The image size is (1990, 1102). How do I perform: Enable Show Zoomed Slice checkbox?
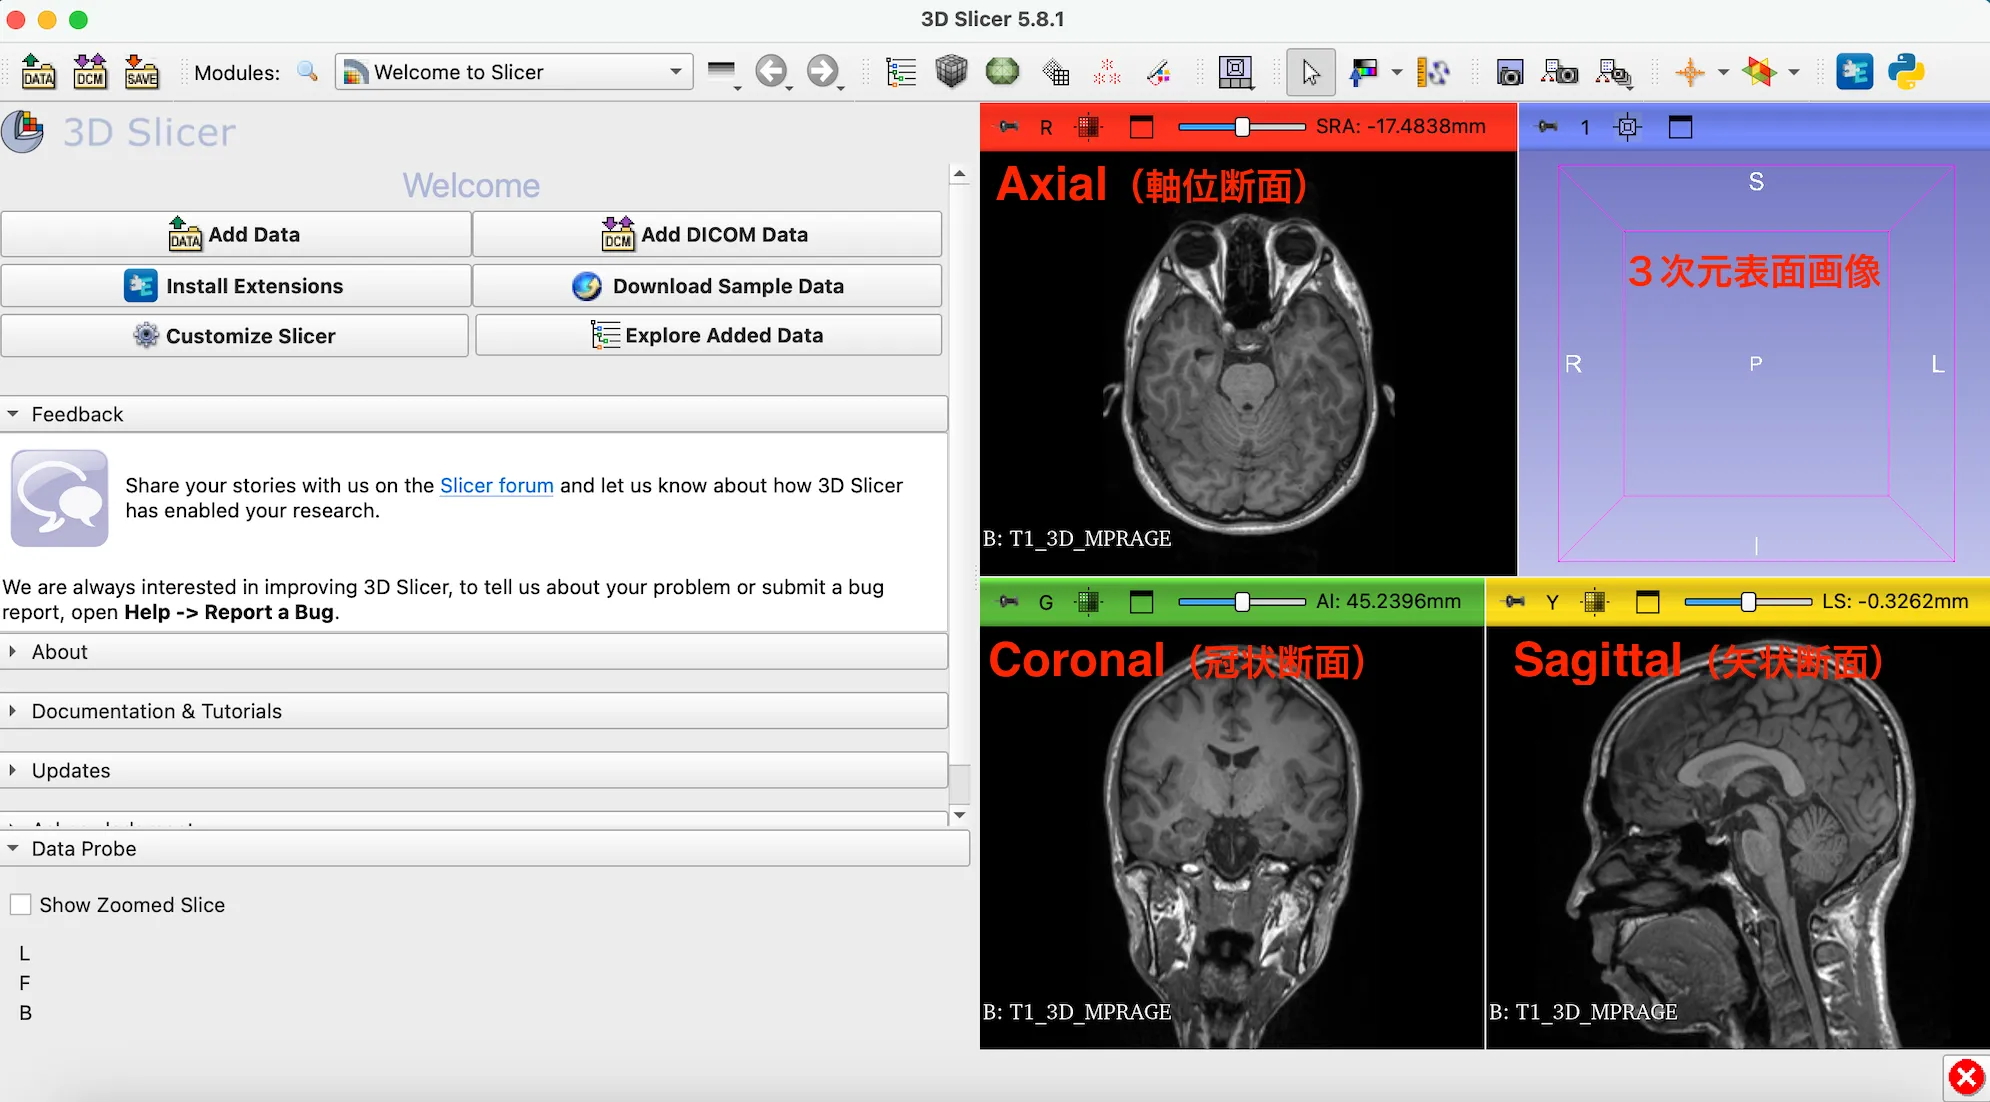21,905
